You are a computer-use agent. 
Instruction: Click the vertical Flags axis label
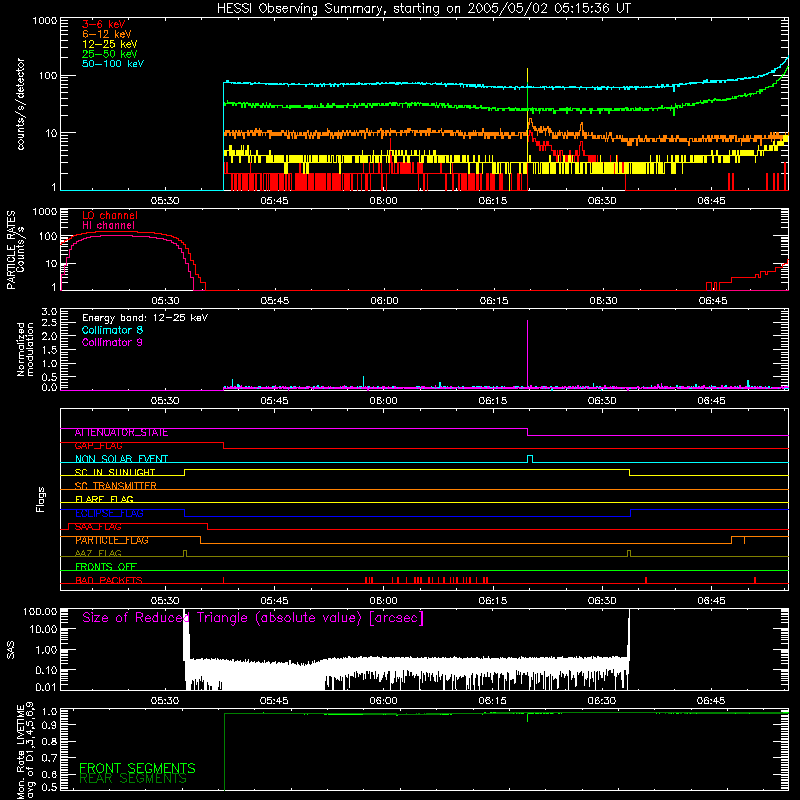click(41, 499)
